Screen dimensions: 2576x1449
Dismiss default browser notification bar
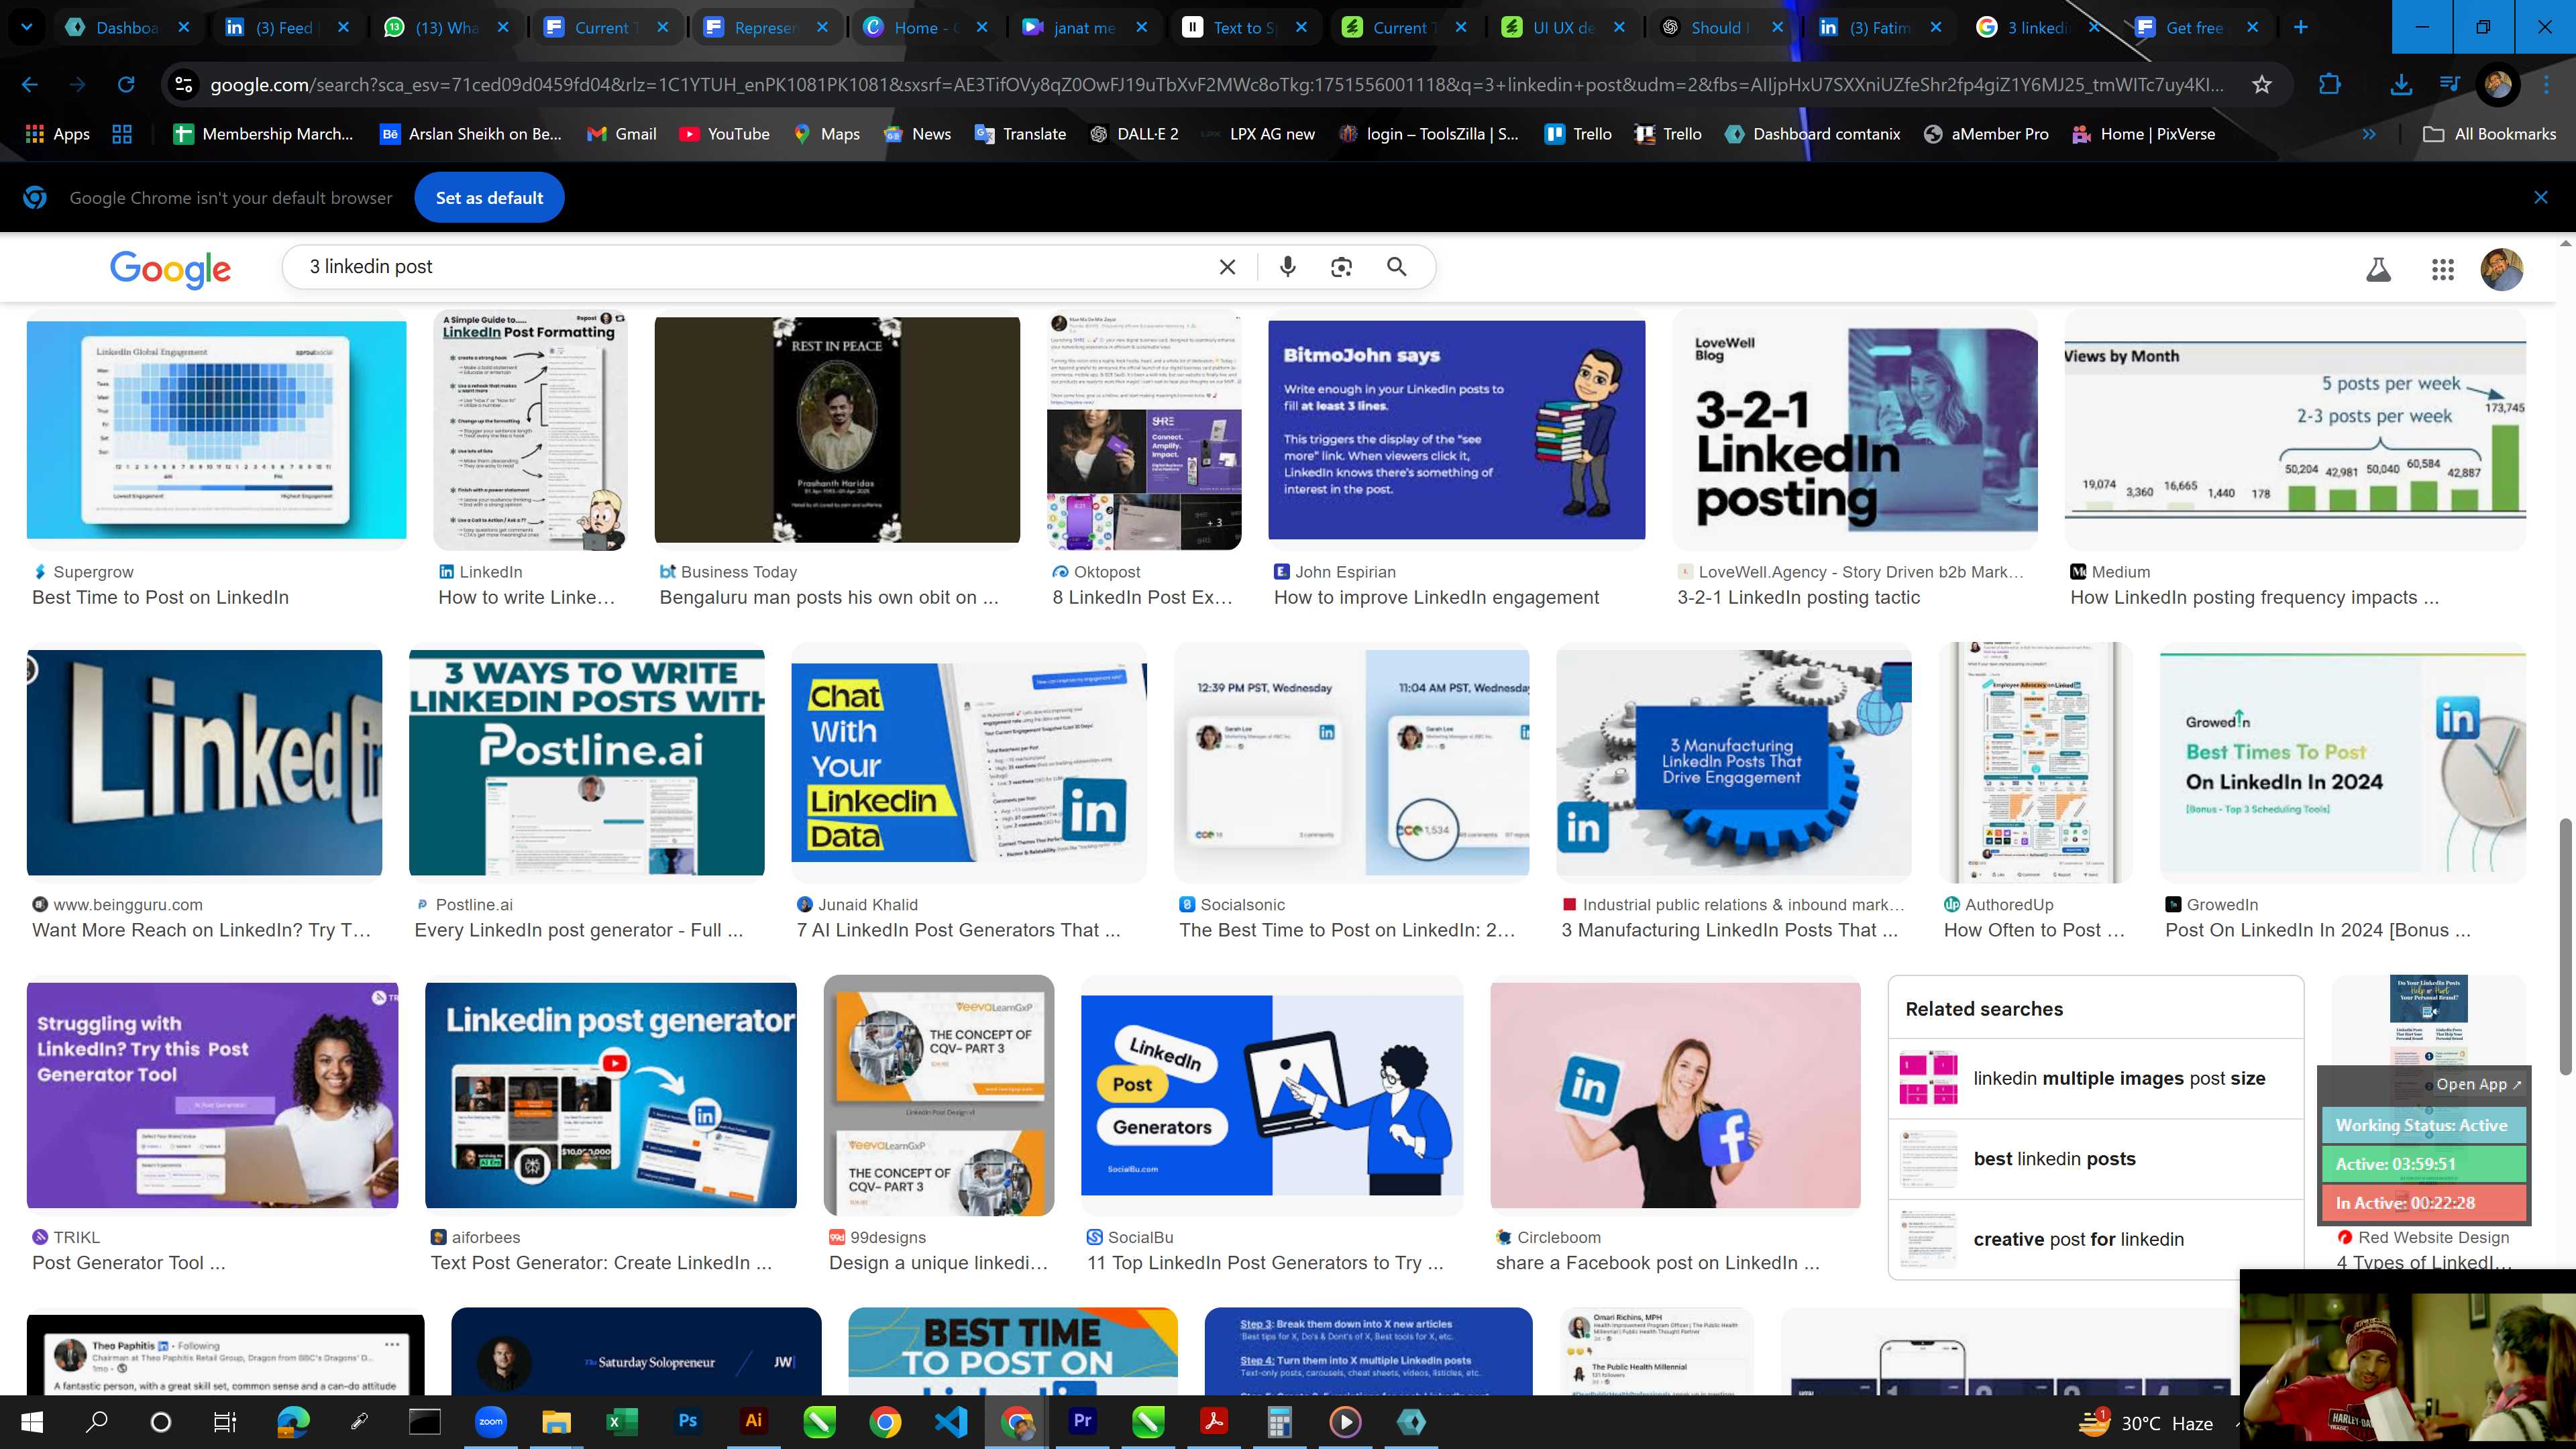[x=2541, y=198]
